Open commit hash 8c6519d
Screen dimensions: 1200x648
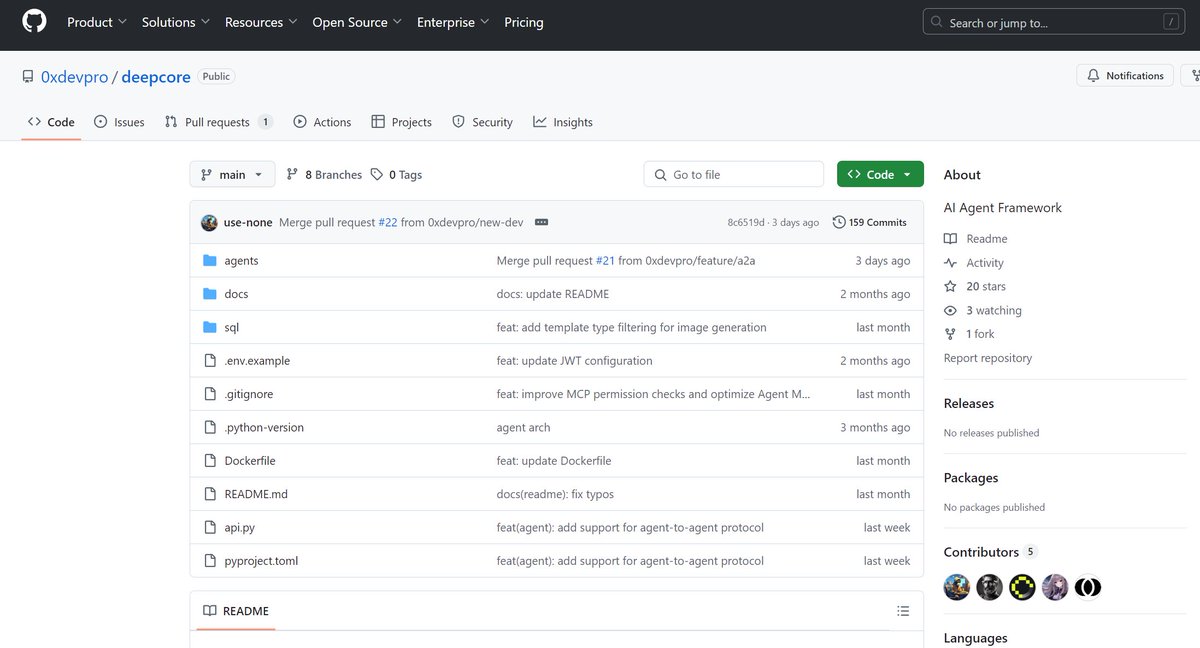746,222
